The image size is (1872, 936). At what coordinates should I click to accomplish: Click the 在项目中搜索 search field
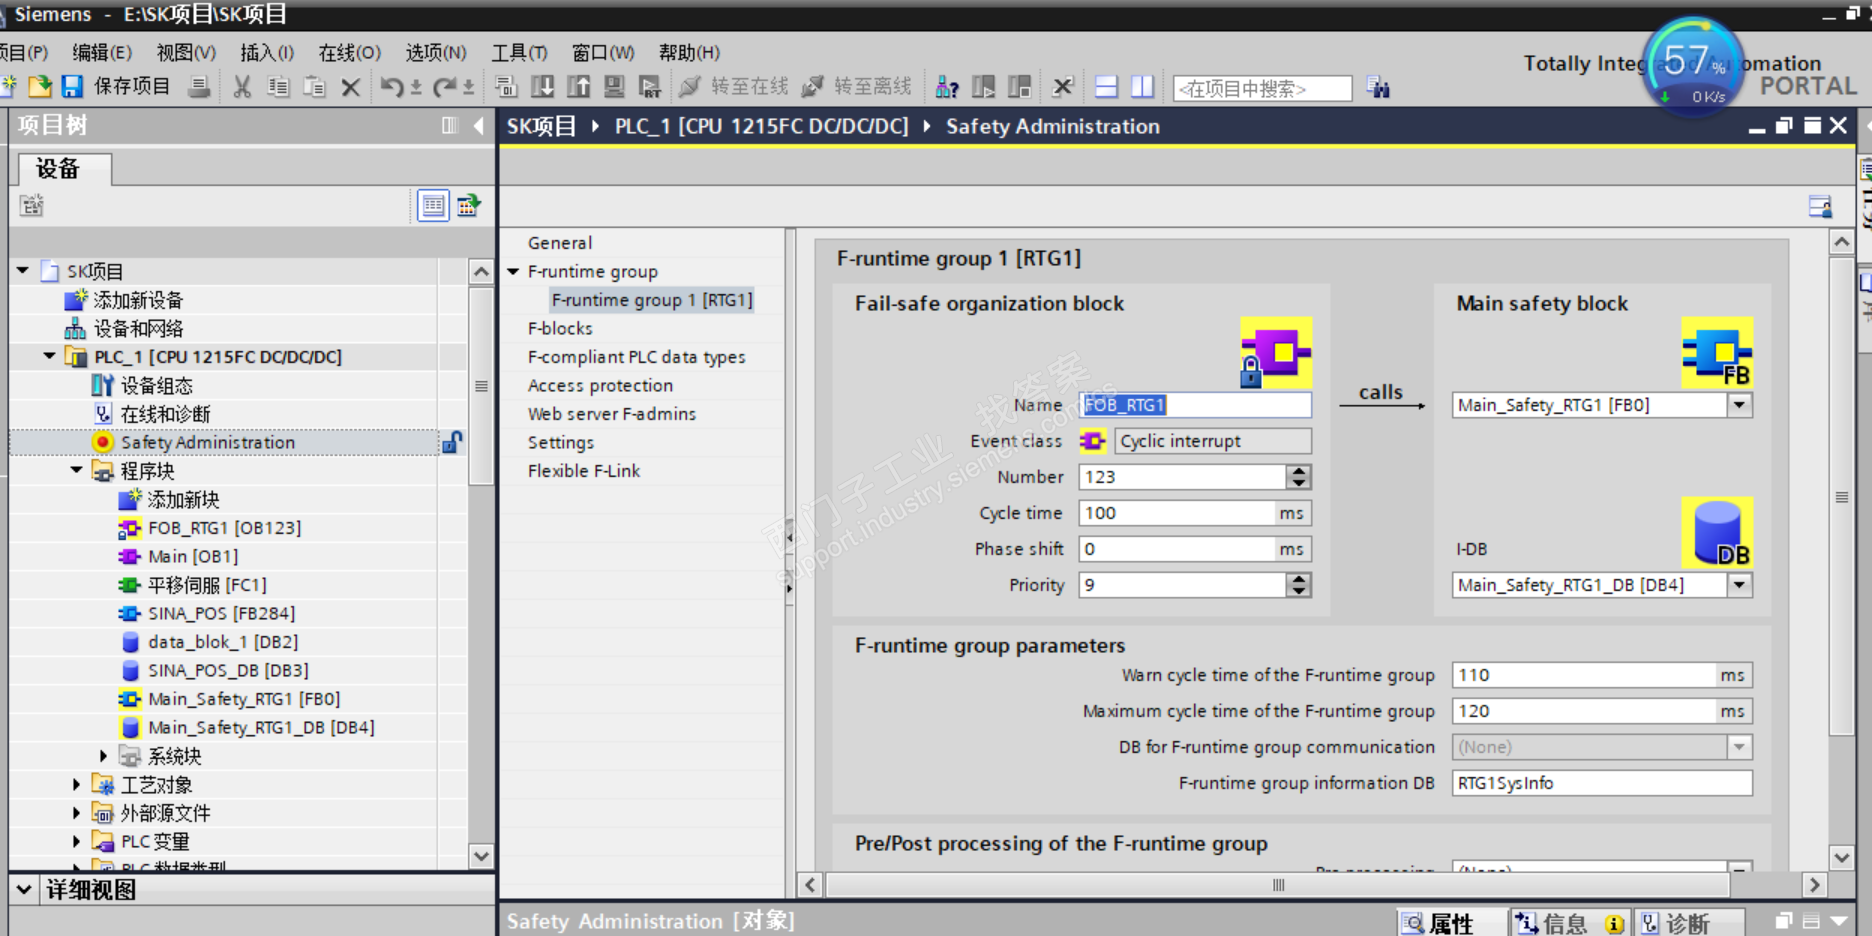[x=1262, y=88]
